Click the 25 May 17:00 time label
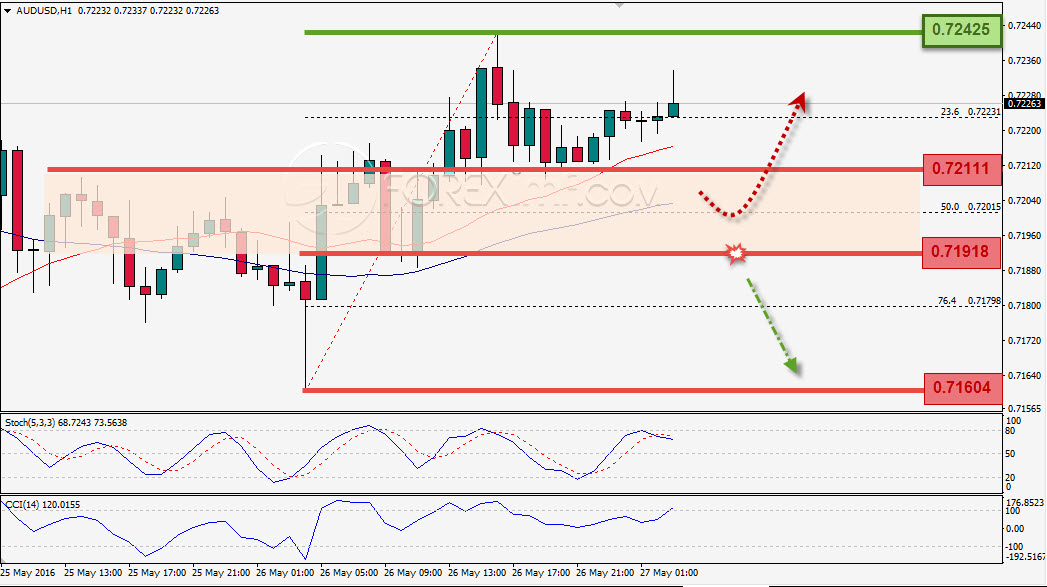The height and width of the screenshot is (587, 1047). [157, 573]
